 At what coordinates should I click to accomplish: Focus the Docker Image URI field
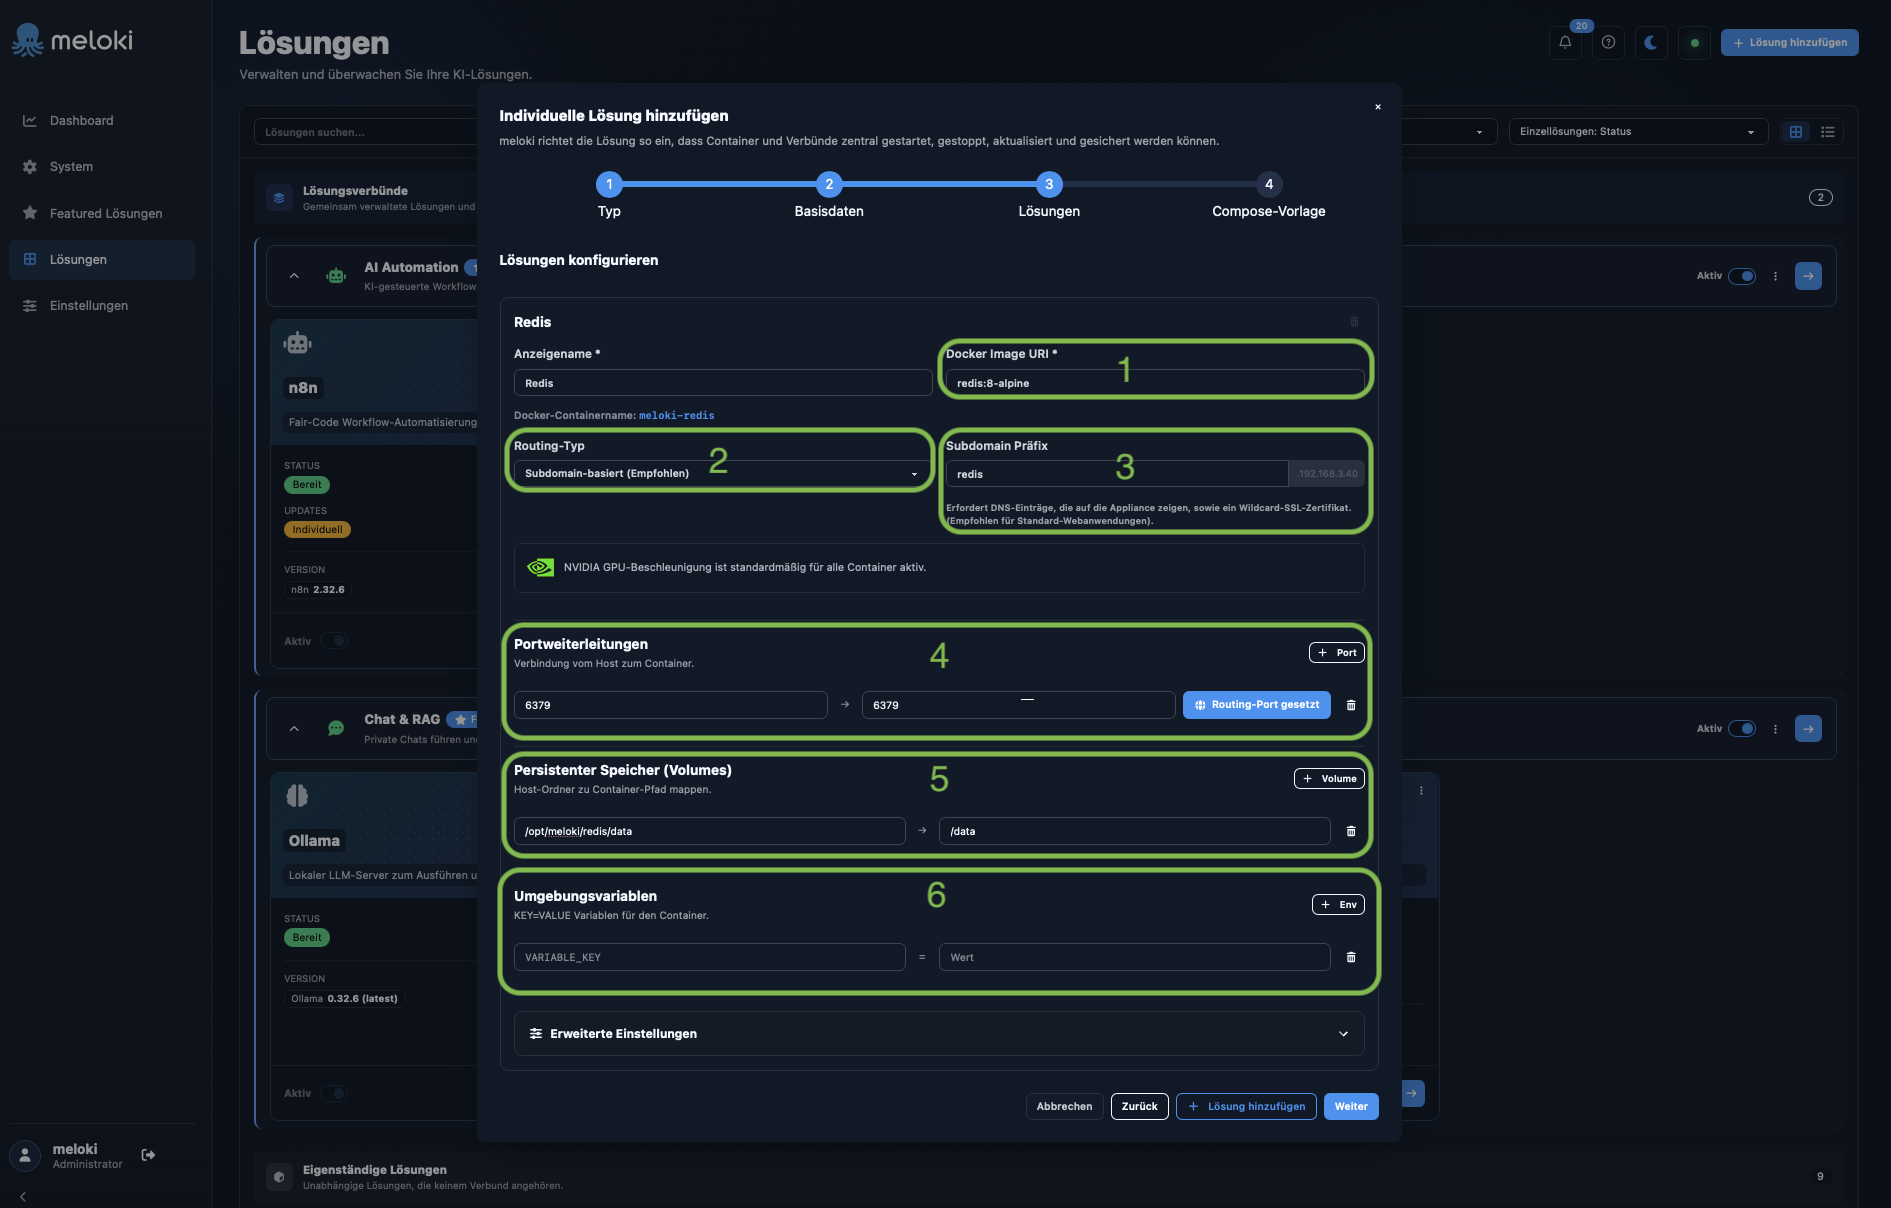coord(1155,383)
